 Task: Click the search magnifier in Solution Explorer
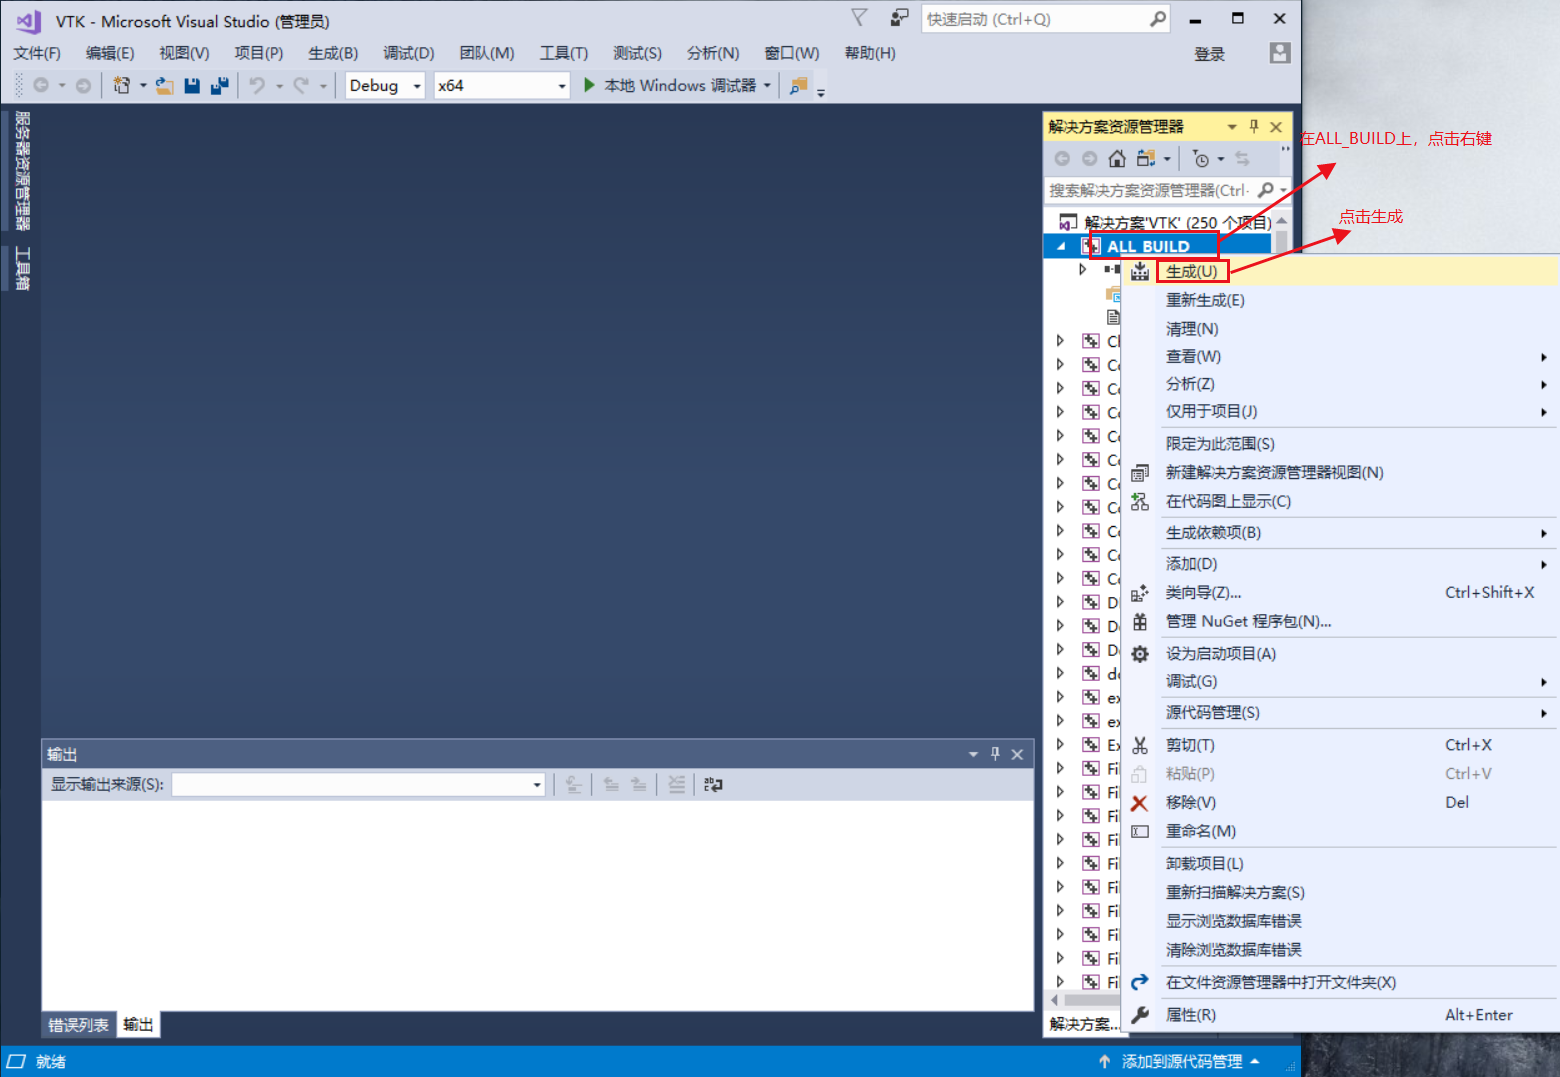pyautogui.click(x=1267, y=190)
